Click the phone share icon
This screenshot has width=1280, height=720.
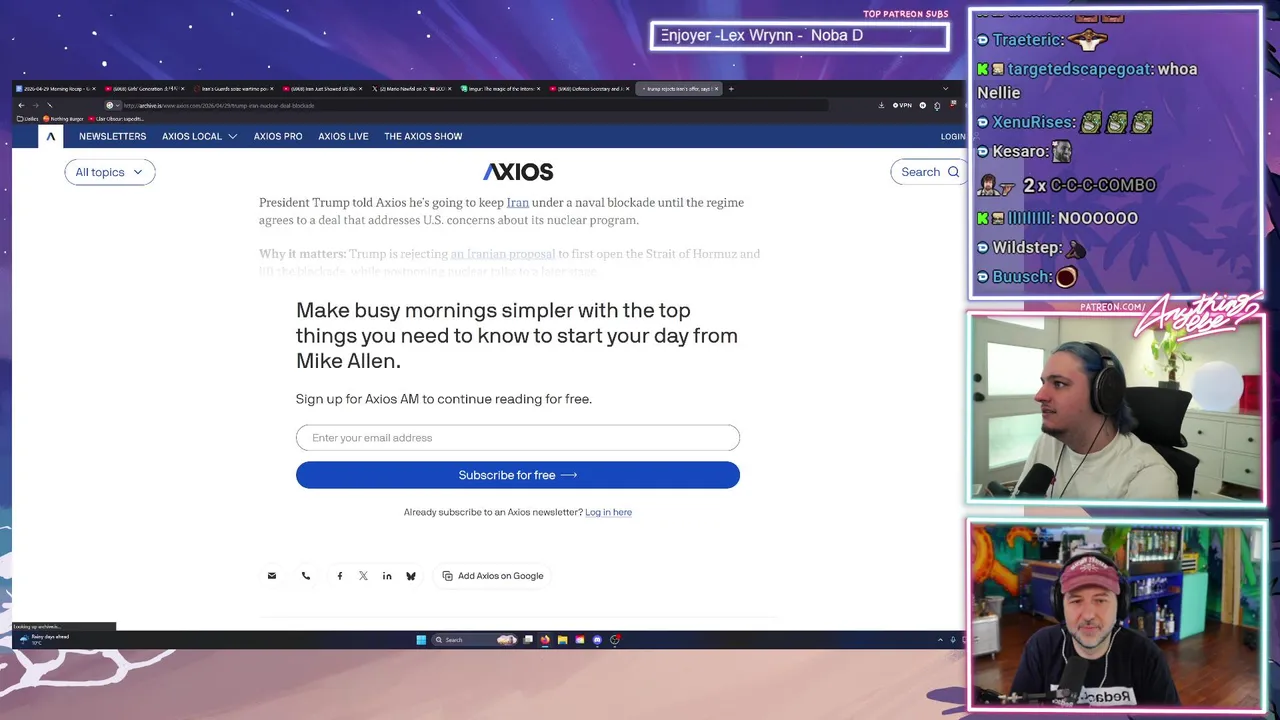(306, 576)
